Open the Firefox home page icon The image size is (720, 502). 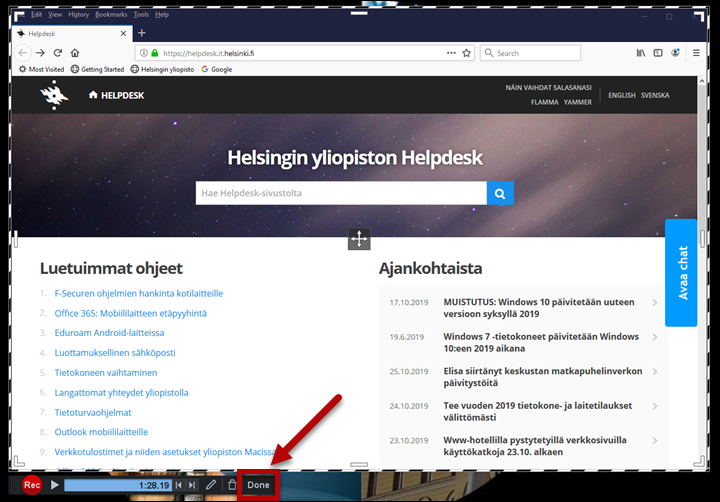75,53
